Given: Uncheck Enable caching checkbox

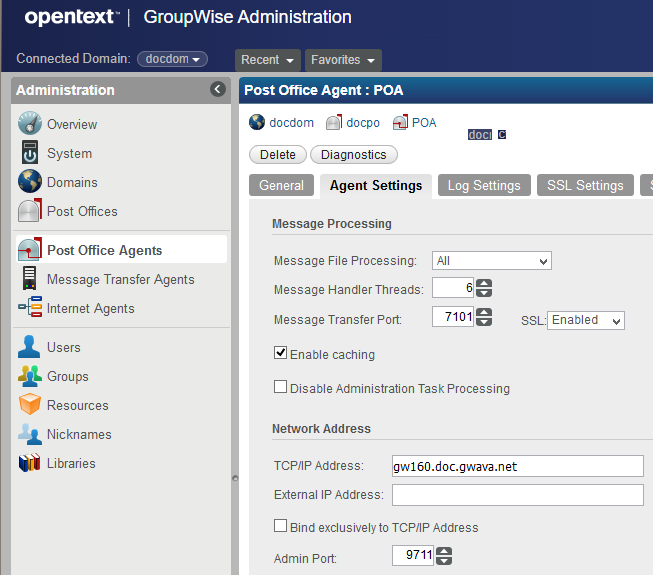Looking at the screenshot, I should coord(281,354).
